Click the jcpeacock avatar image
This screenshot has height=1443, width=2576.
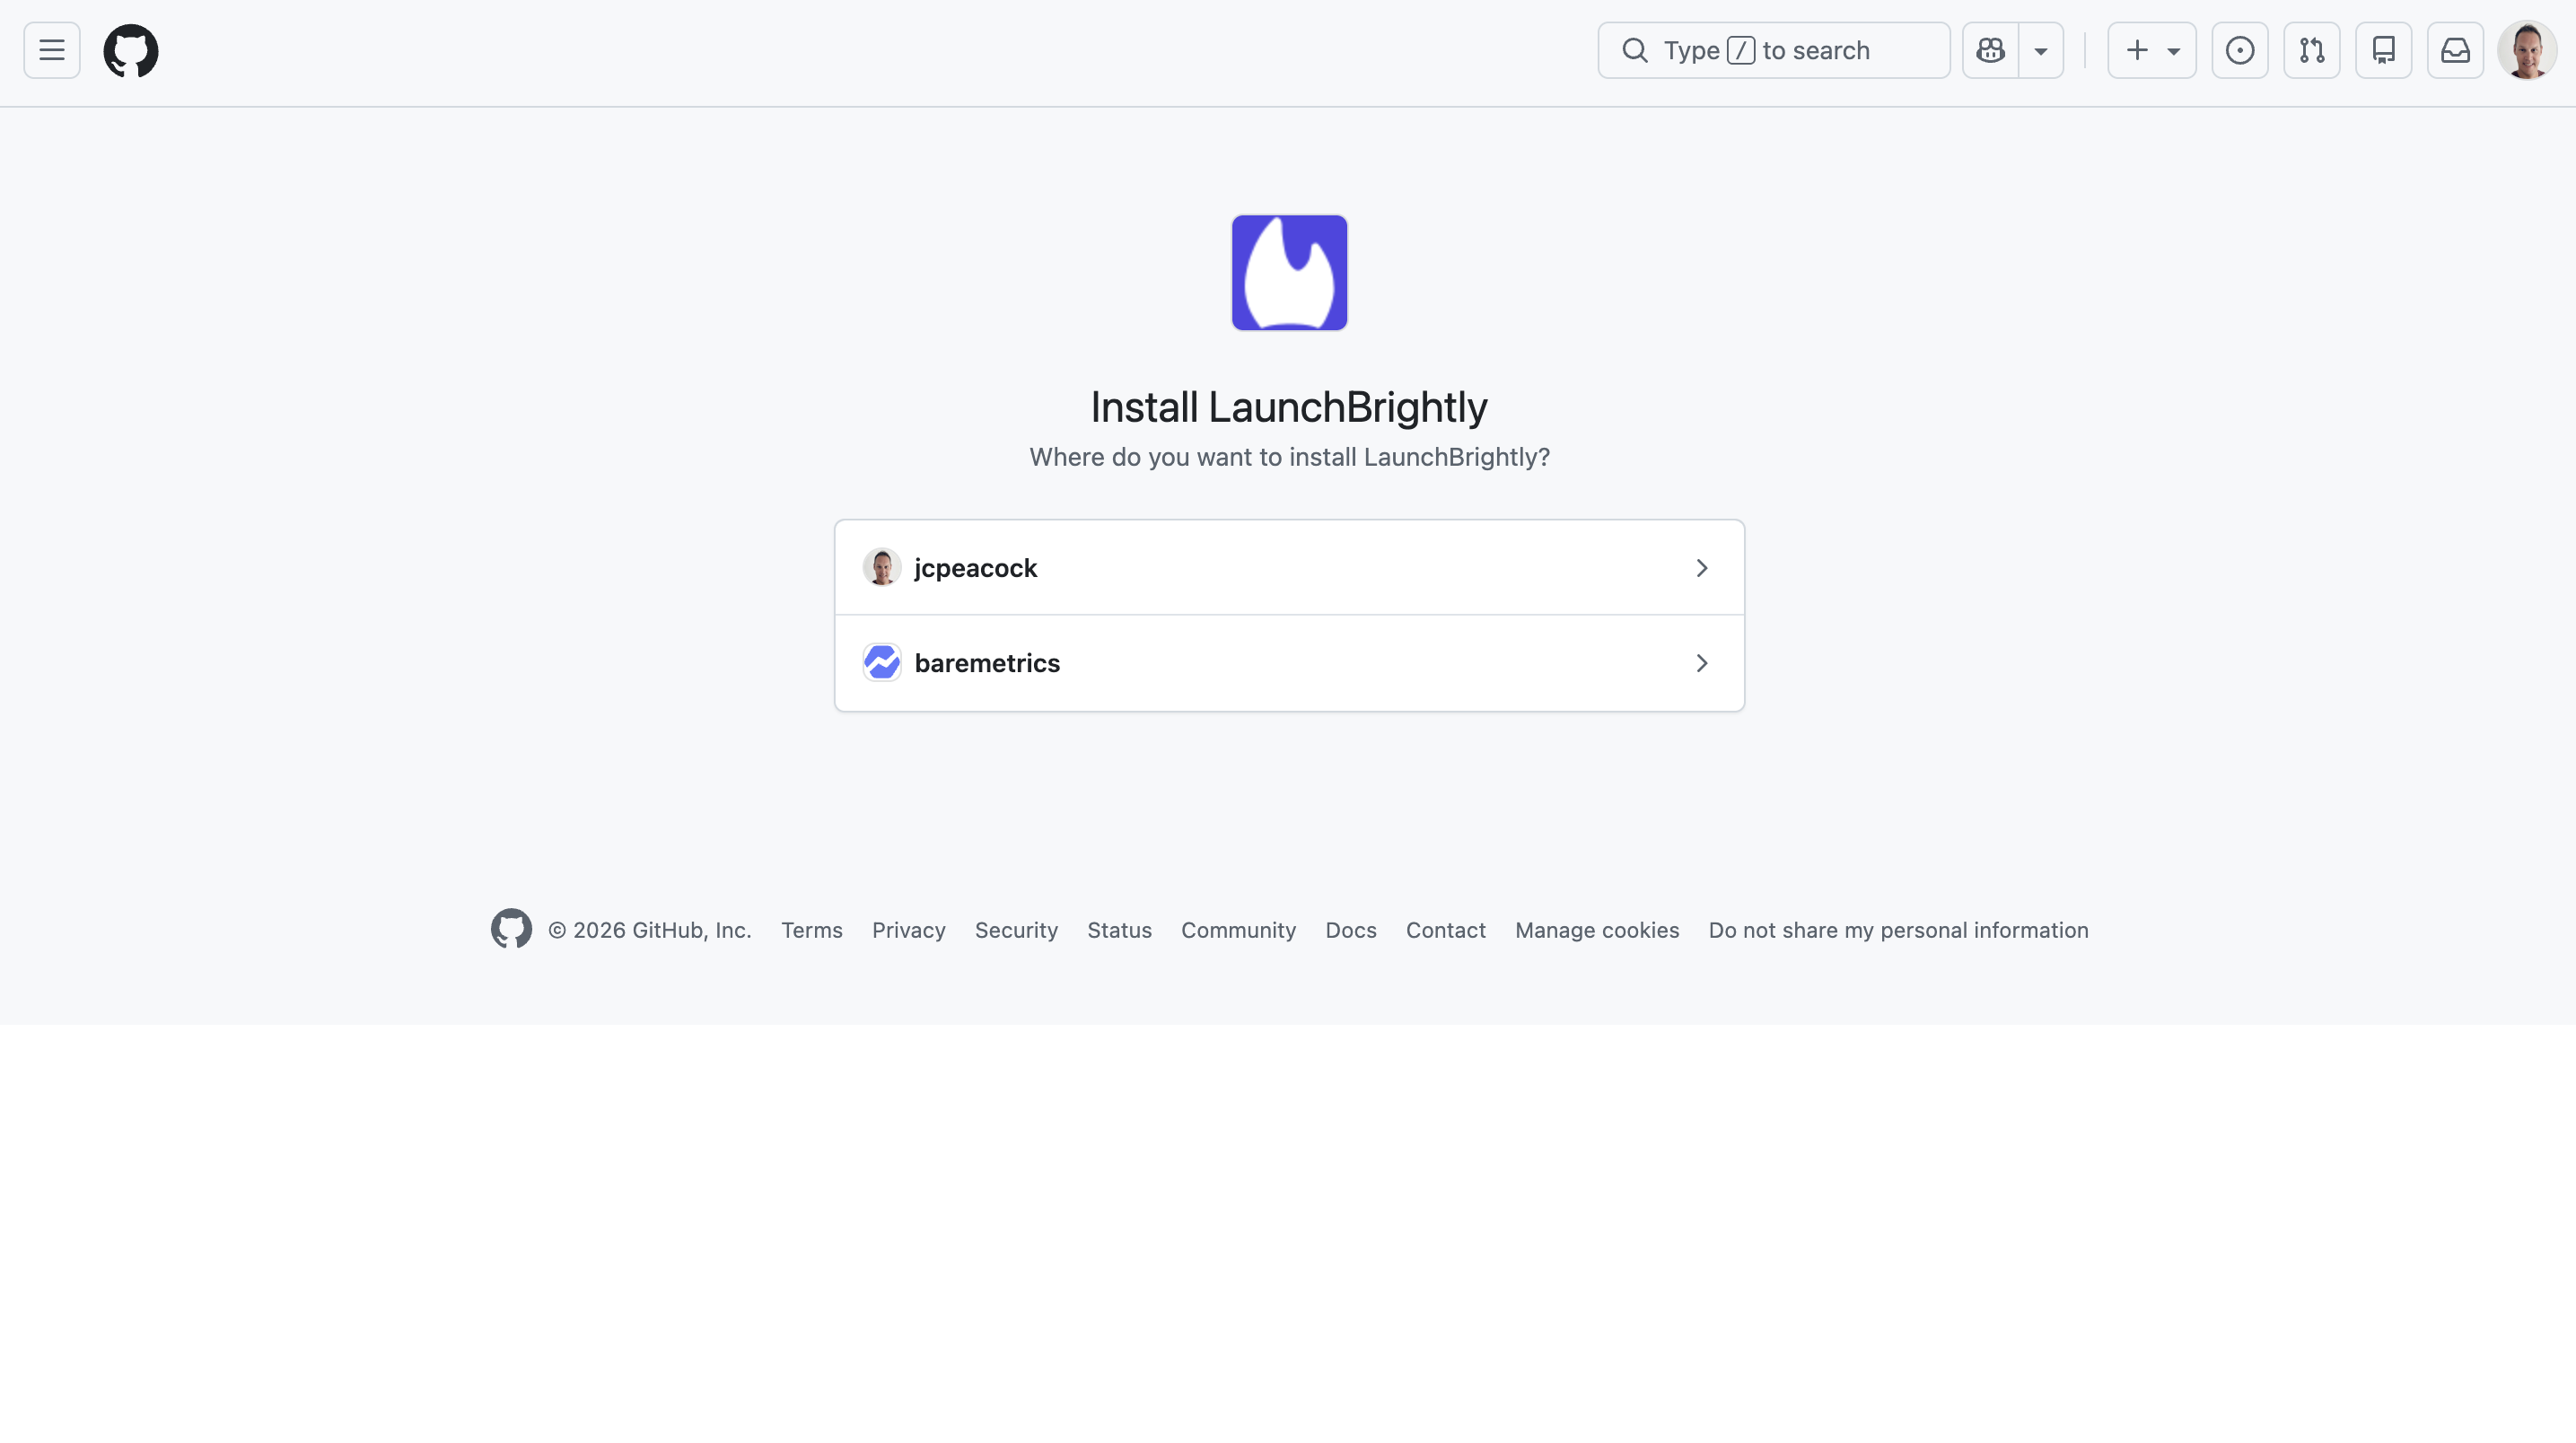coord(882,567)
